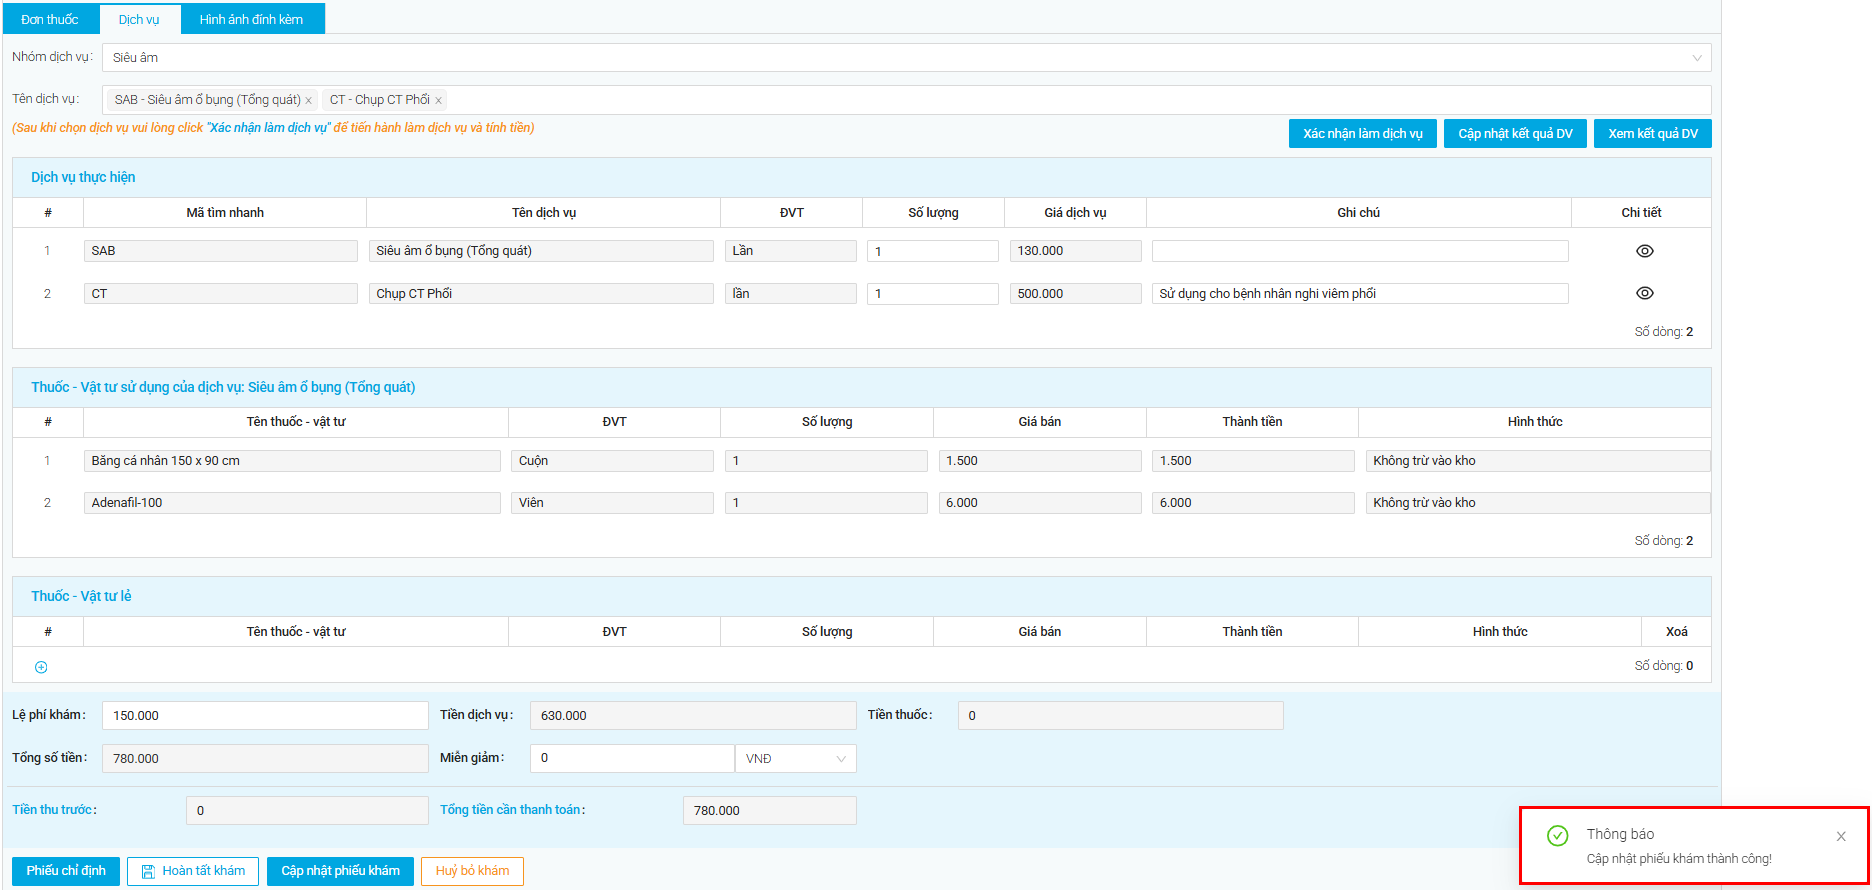Focus empty Ghi chú field of SAB row

[1360, 251]
